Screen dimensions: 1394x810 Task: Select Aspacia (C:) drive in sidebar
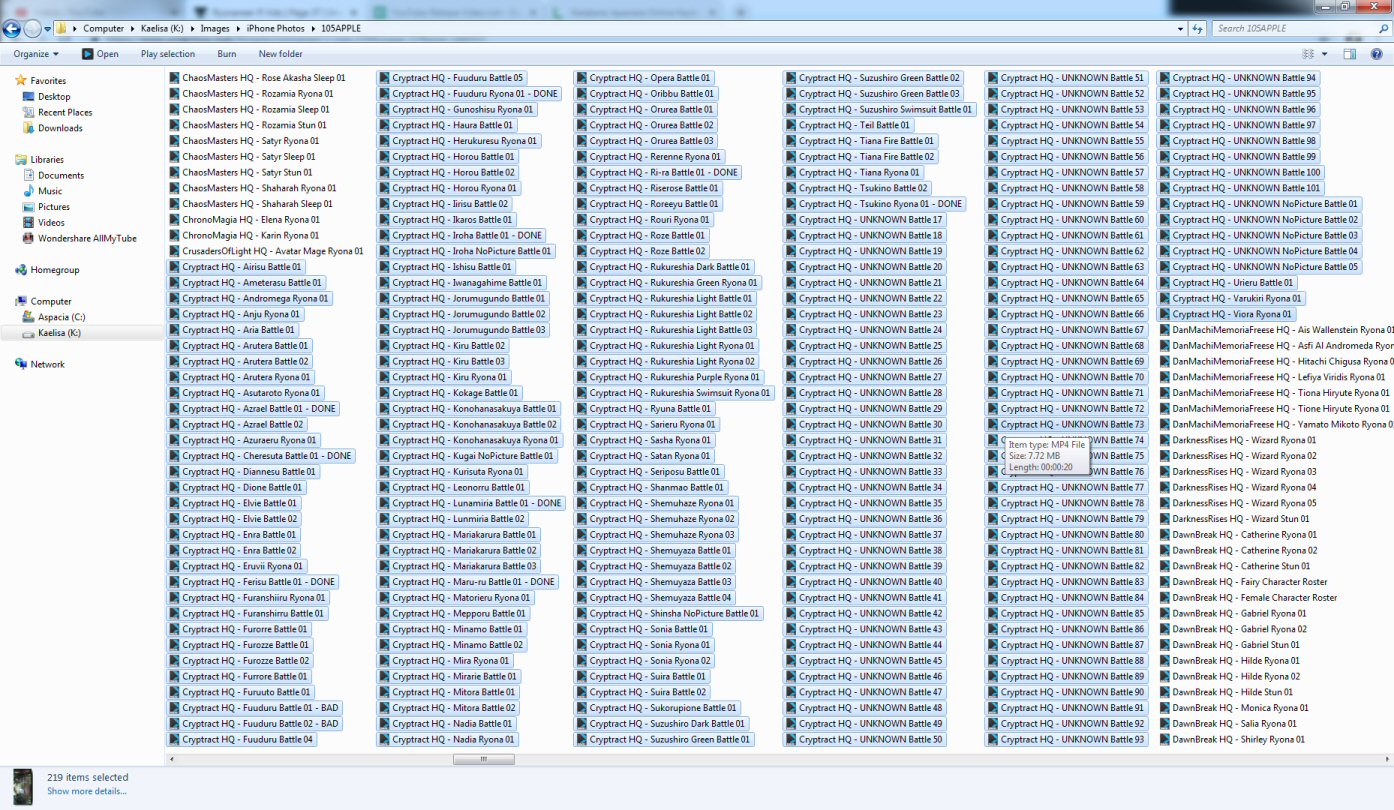tap(61, 317)
